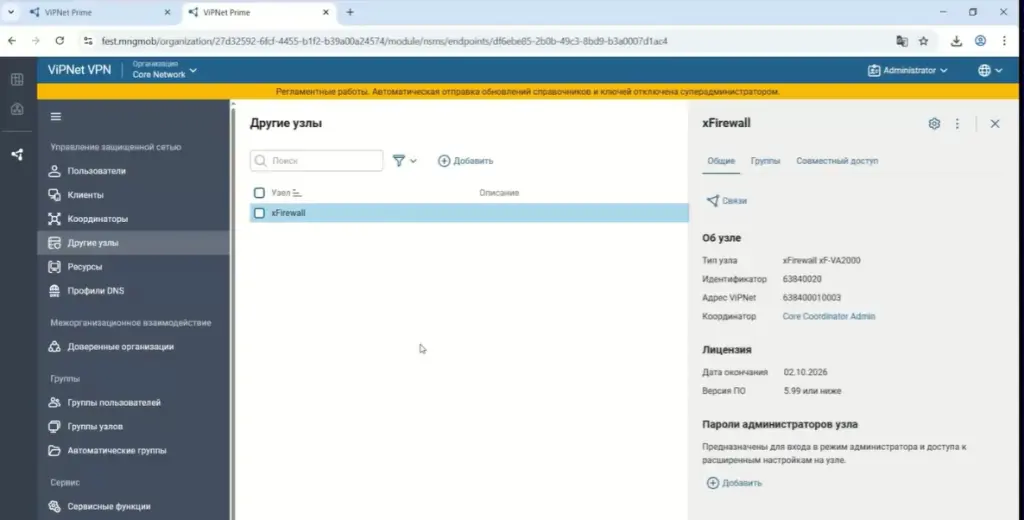
Task: Reload the page in browser
Action: (x=59, y=41)
